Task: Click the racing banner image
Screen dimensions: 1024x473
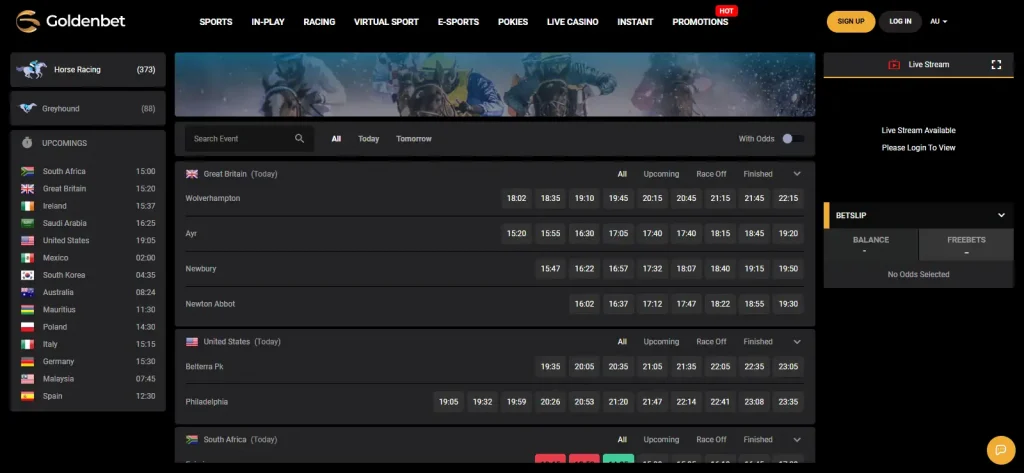Action: [x=494, y=84]
